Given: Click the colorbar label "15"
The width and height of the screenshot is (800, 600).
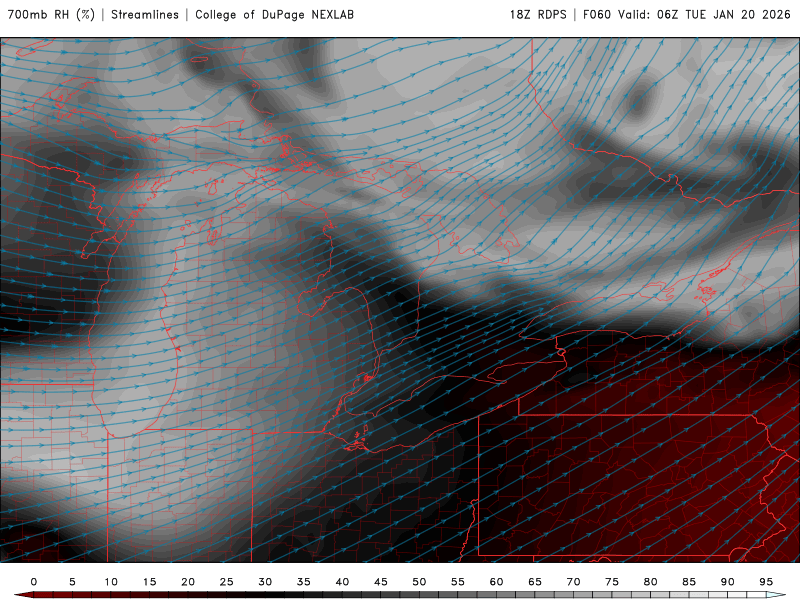Looking at the screenshot, I should (149, 582).
